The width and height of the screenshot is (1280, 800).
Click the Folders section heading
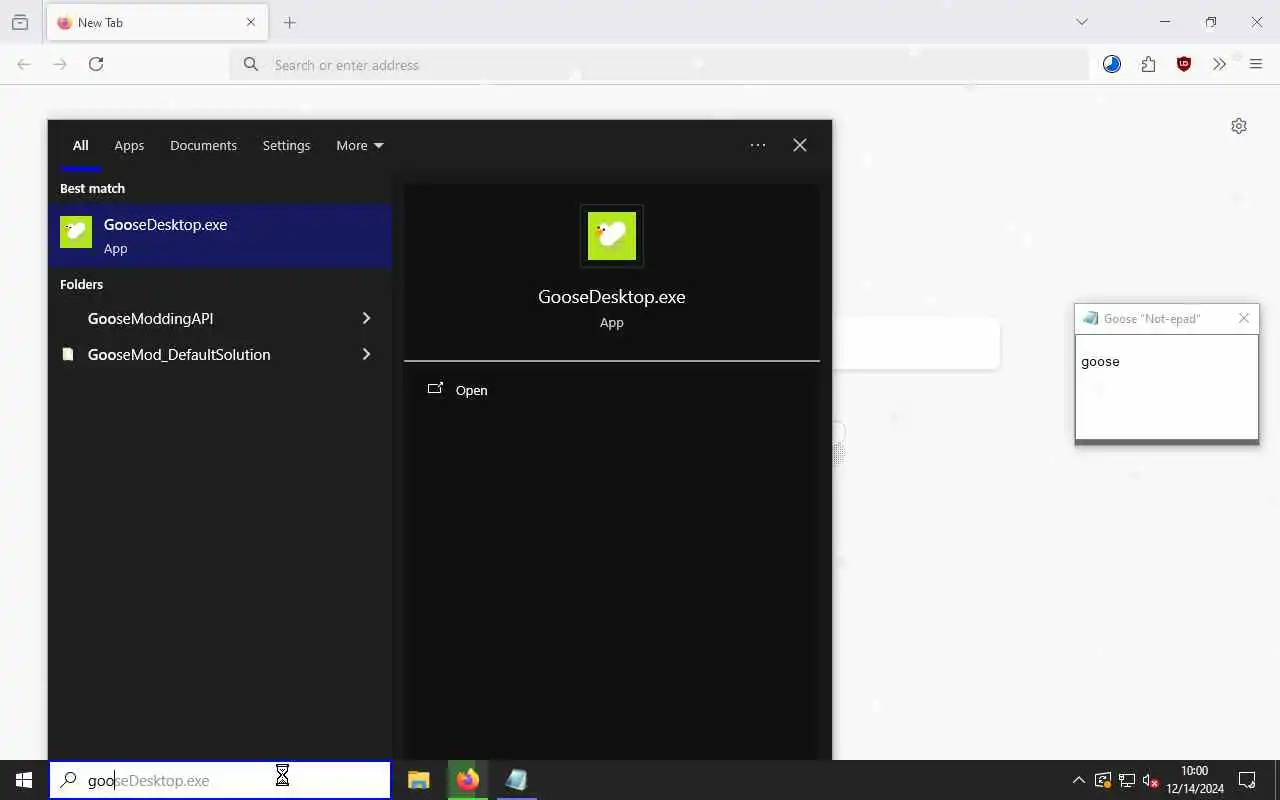81,284
